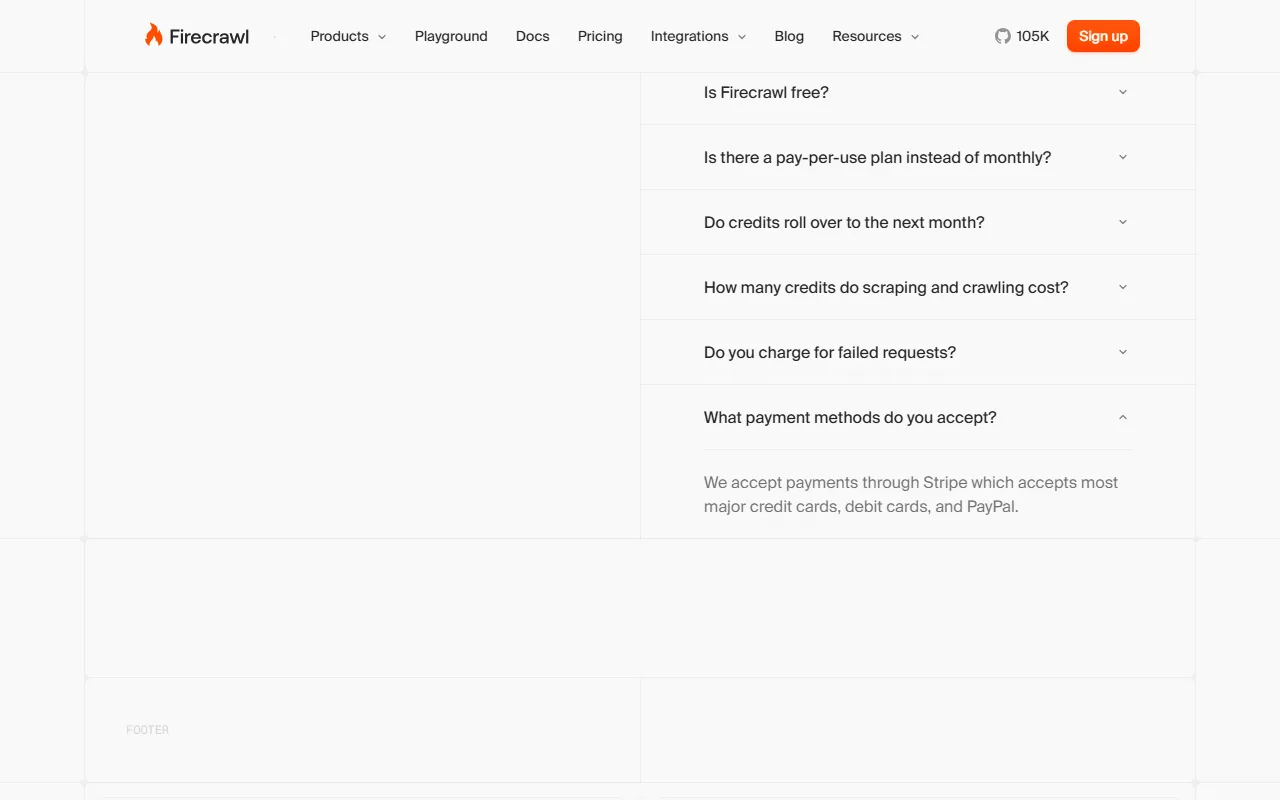Viewport: 1280px width, 800px height.
Task: Click chevron beside pay-per-use plan question
Action: click(1122, 157)
